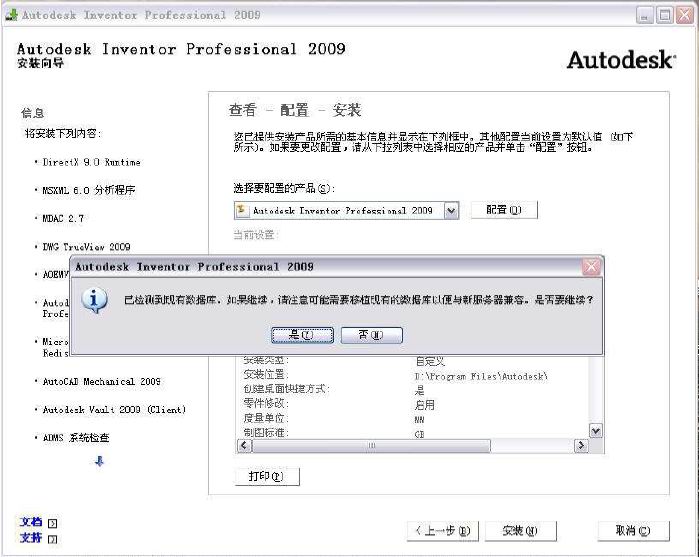Click the 是(Y) button in the dialog

point(302,335)
